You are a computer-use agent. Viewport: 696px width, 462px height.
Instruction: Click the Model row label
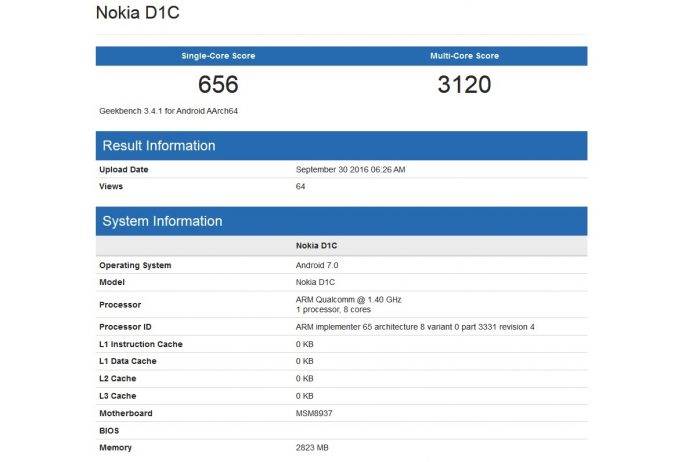(x=112, y=282)
